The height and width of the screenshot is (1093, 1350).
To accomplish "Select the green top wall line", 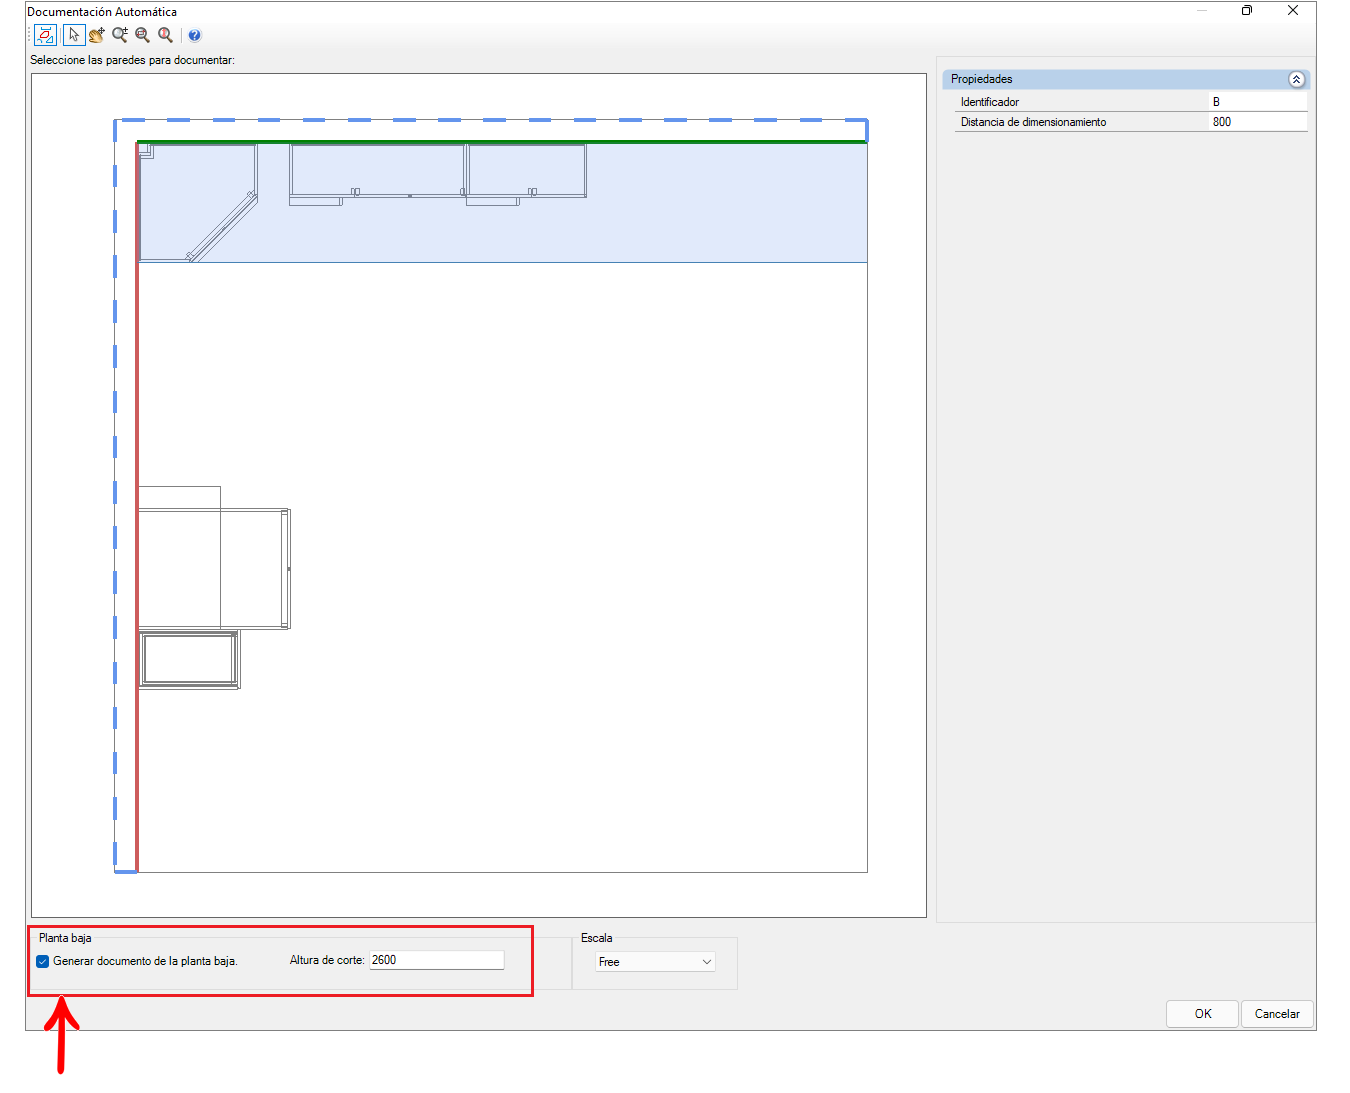I will [x=502, y=142].
